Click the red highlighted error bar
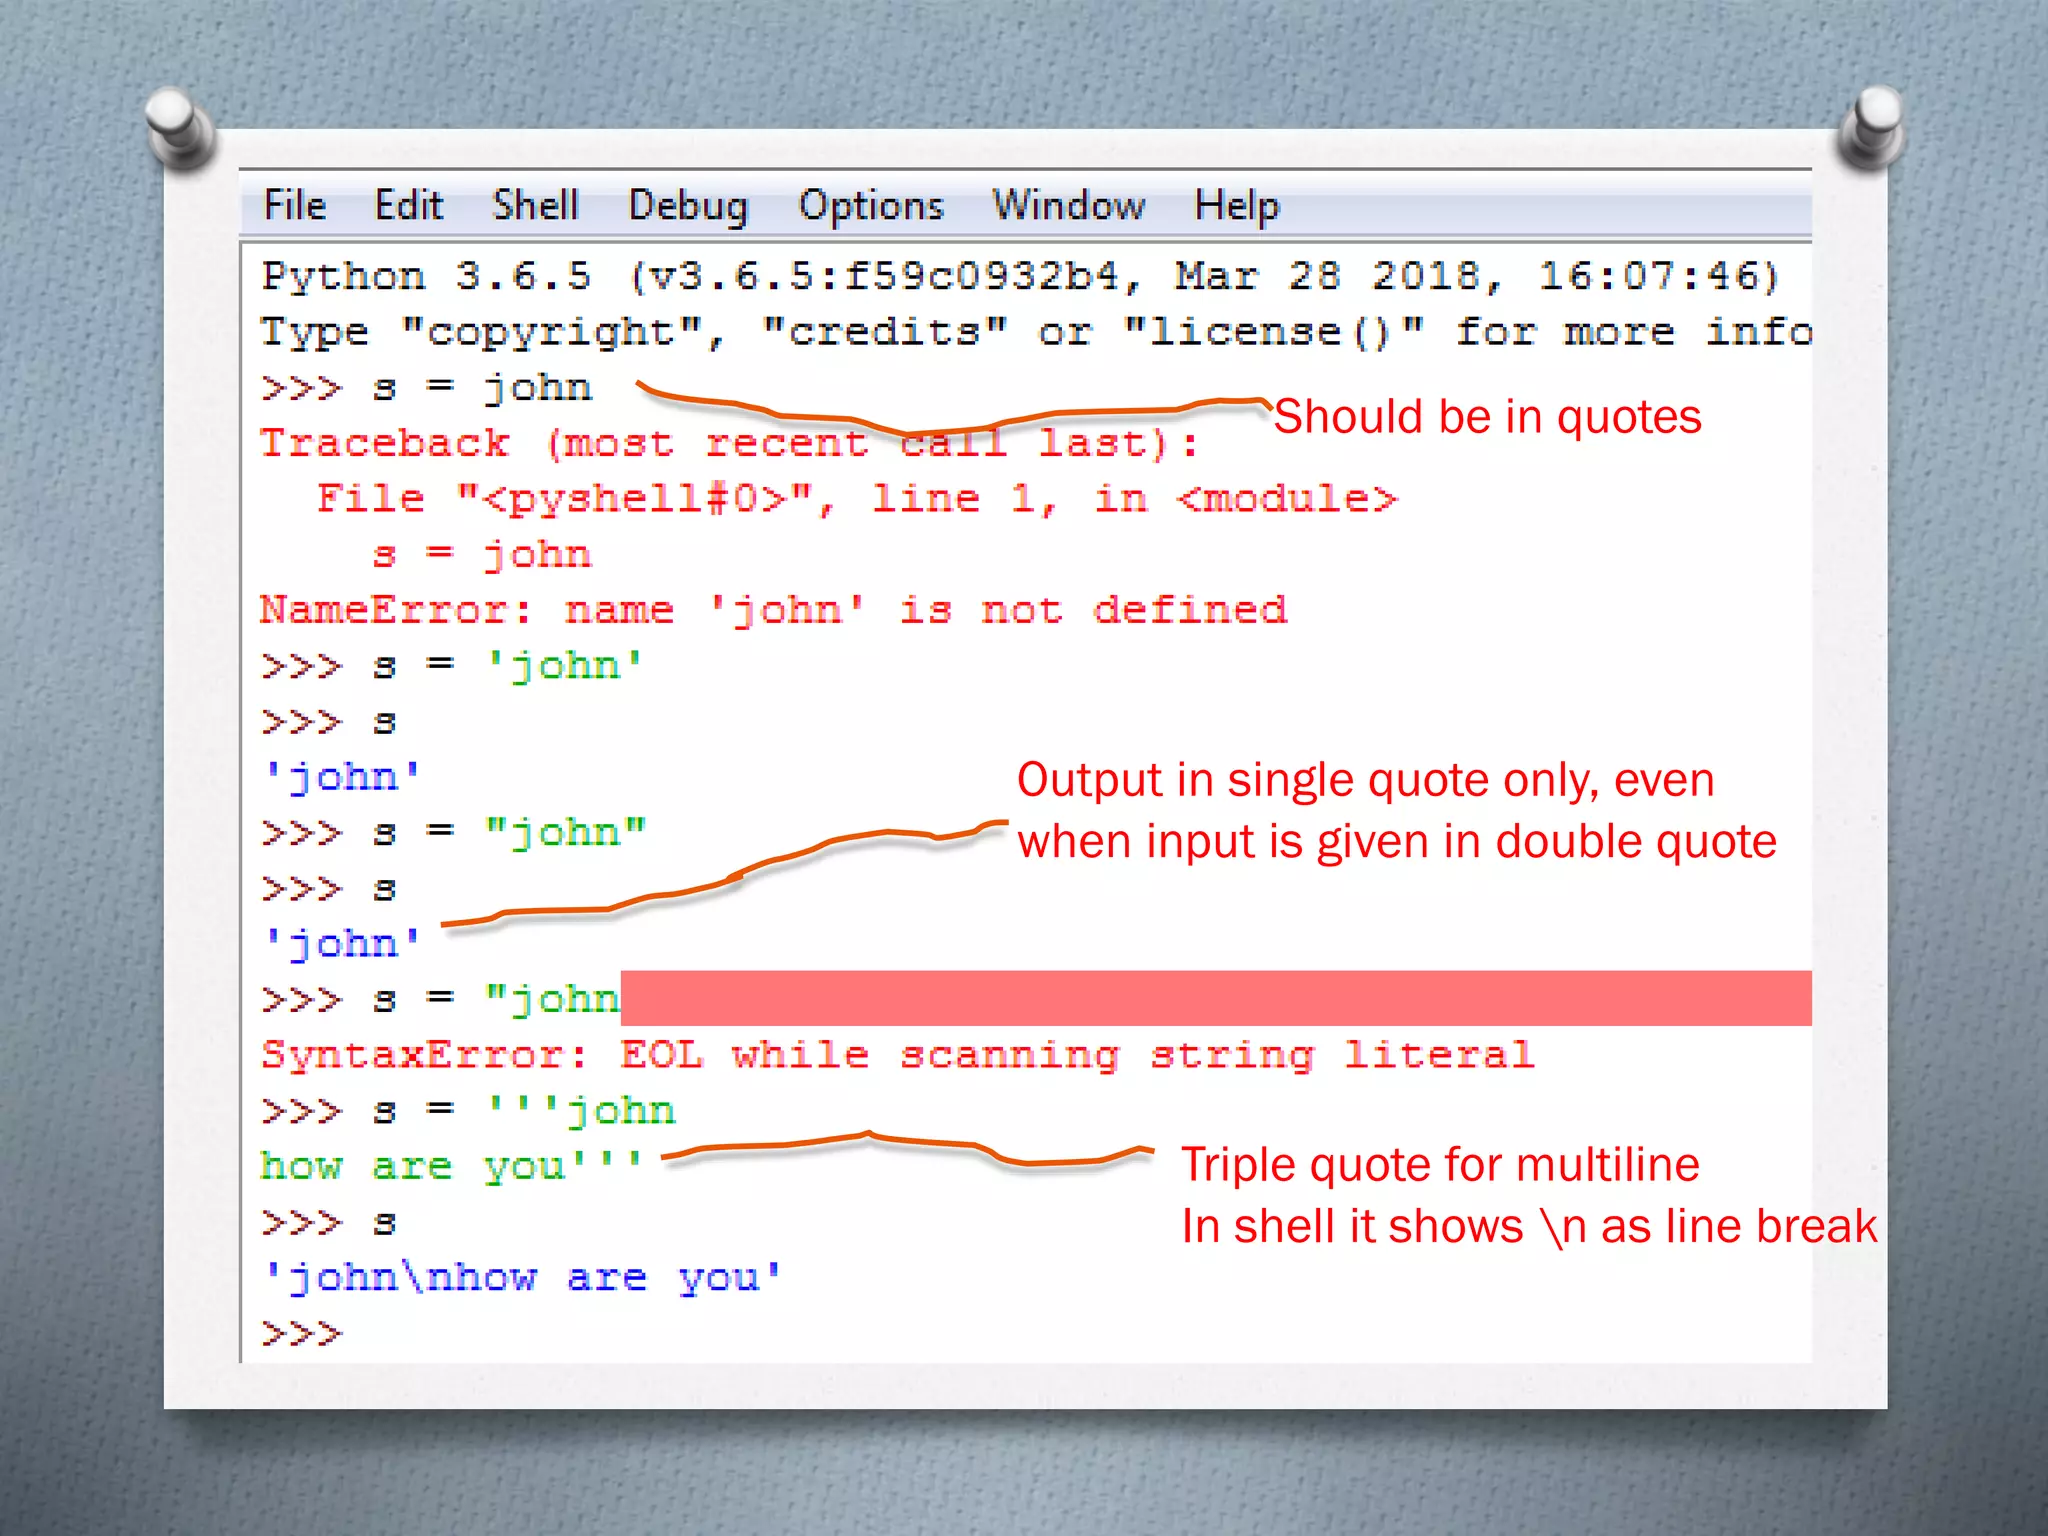The height and width of the screenshot is (1536, 2048). 1214,998
